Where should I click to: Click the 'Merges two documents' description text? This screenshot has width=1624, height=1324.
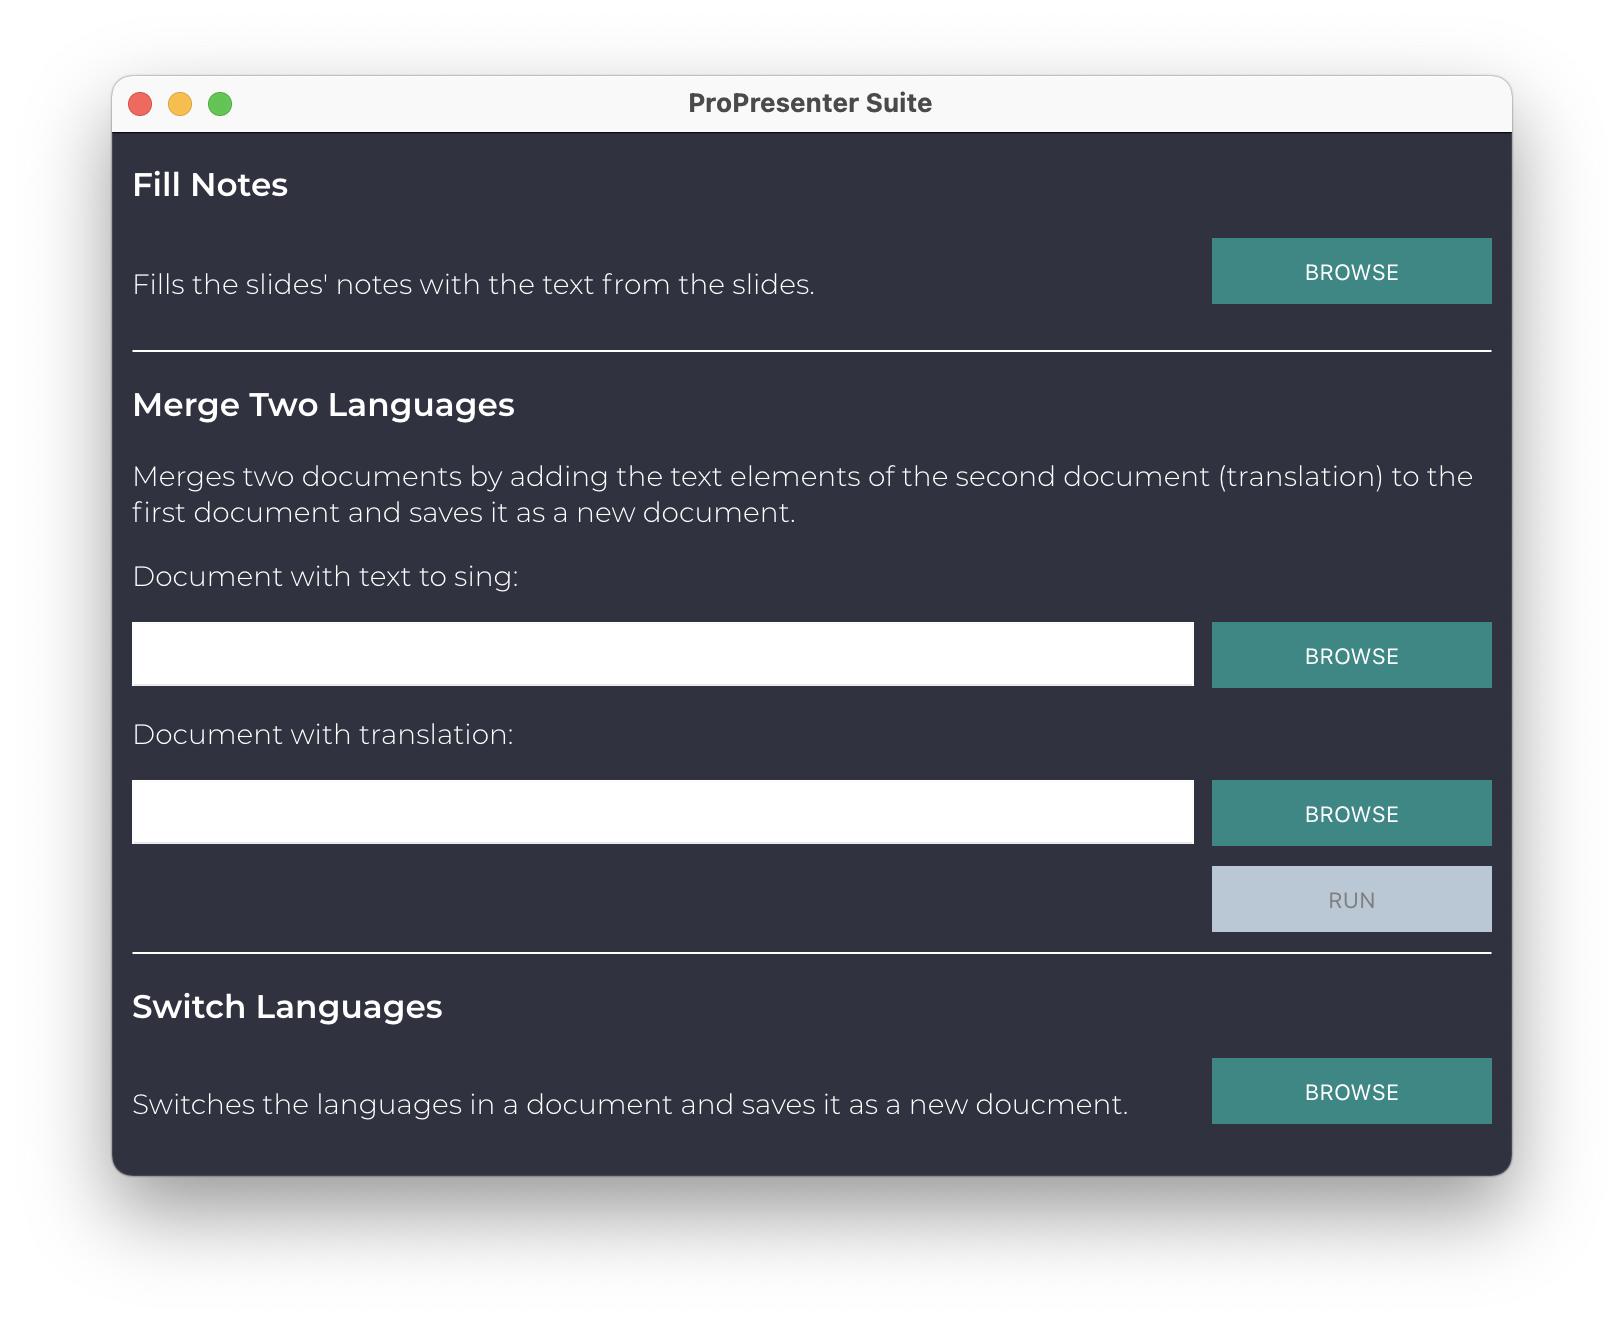[x=802, y=494]
